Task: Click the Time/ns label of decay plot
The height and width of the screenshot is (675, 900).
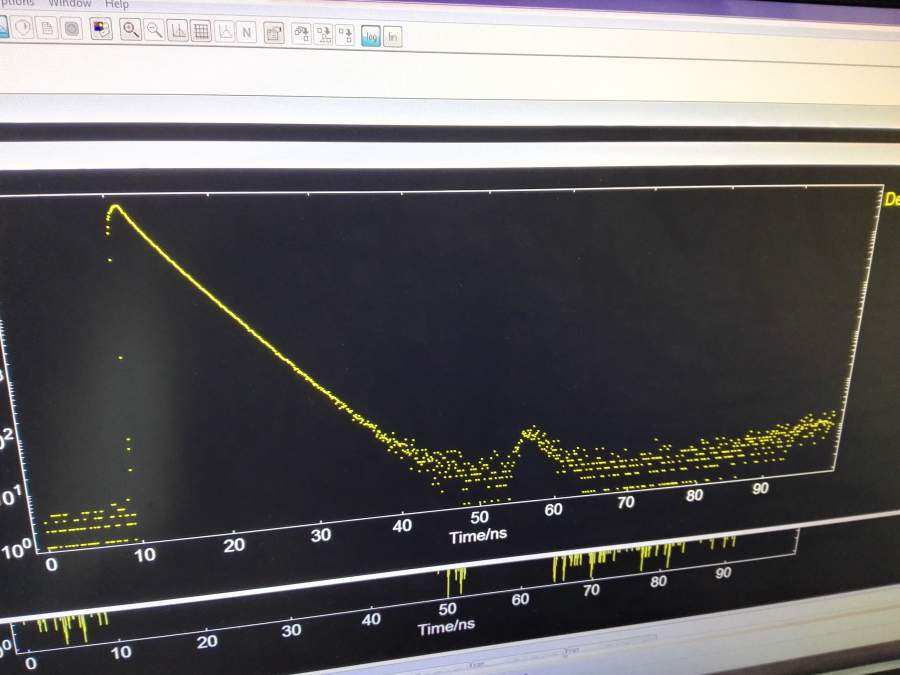Action: click(478, 536)
